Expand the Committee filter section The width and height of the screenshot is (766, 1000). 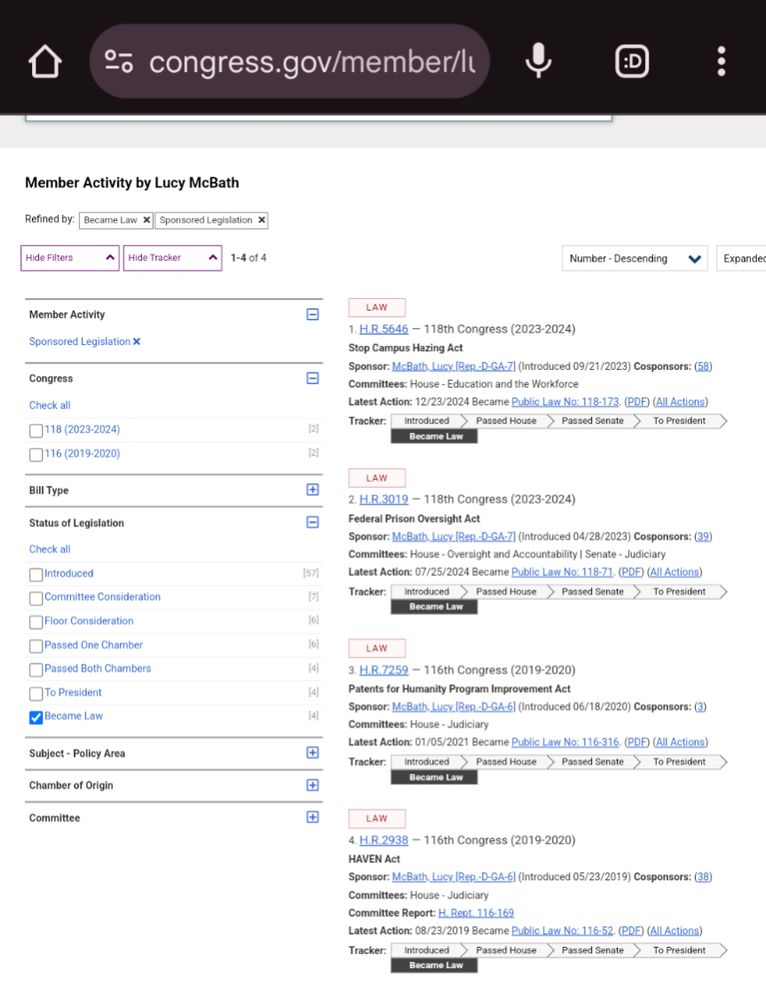313,817
